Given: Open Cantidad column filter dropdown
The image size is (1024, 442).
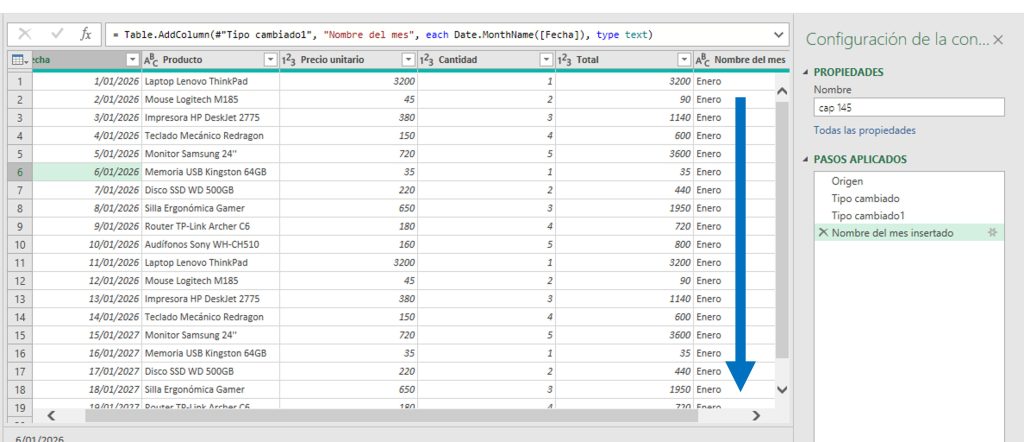Looking at the screenshot, I should (547, 59).
